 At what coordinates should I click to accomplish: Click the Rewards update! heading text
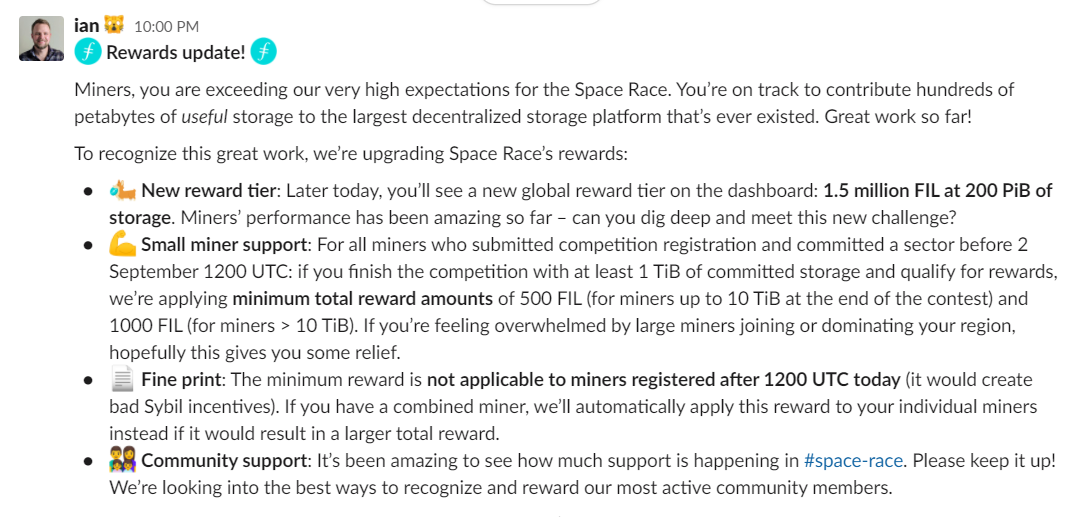click(175, 52)
